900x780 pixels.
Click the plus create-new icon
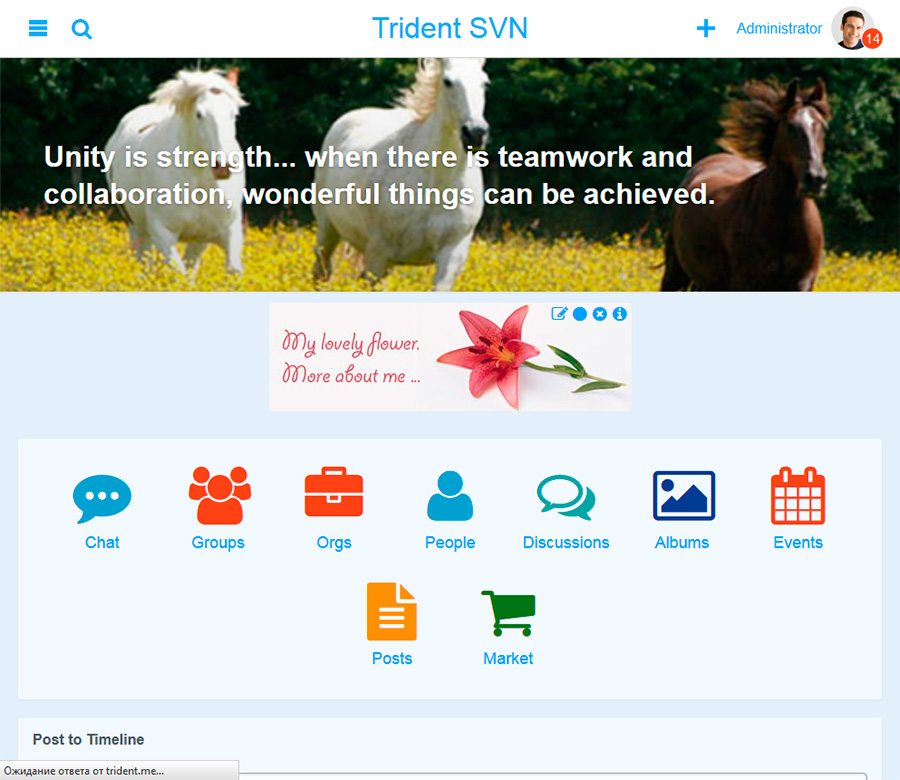[706, 29]
